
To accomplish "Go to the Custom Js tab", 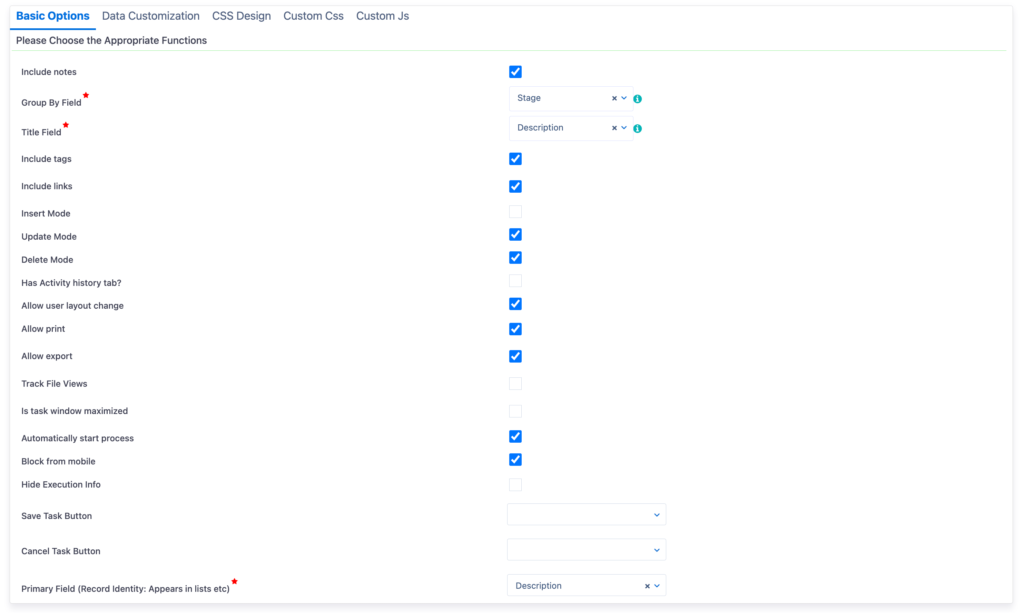I will [382, 15].
